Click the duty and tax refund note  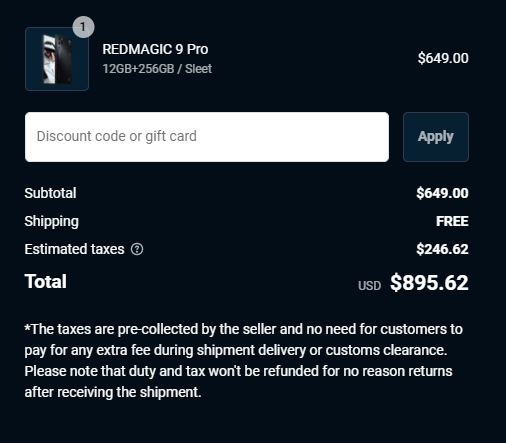[x=238, y=382]
